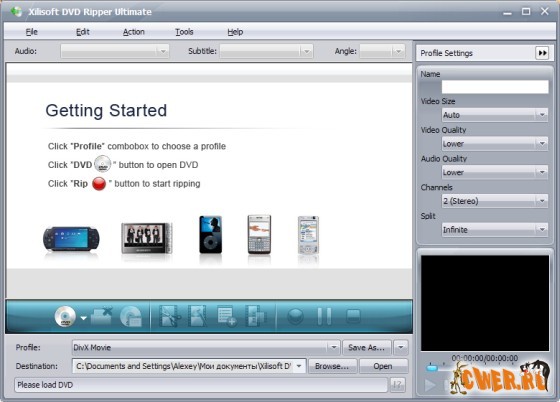Click the Please load DVD status field
This screenshot has width=560, height=402.
coord(201,385)
